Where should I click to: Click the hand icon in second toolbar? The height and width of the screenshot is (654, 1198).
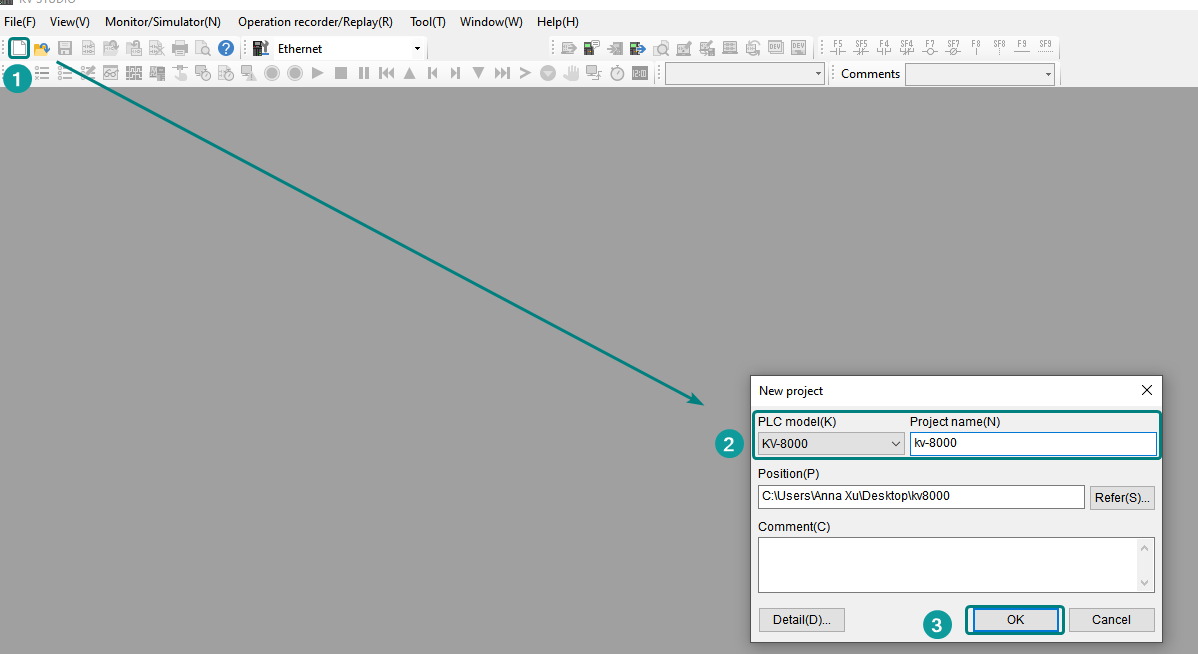click(571, 73)
